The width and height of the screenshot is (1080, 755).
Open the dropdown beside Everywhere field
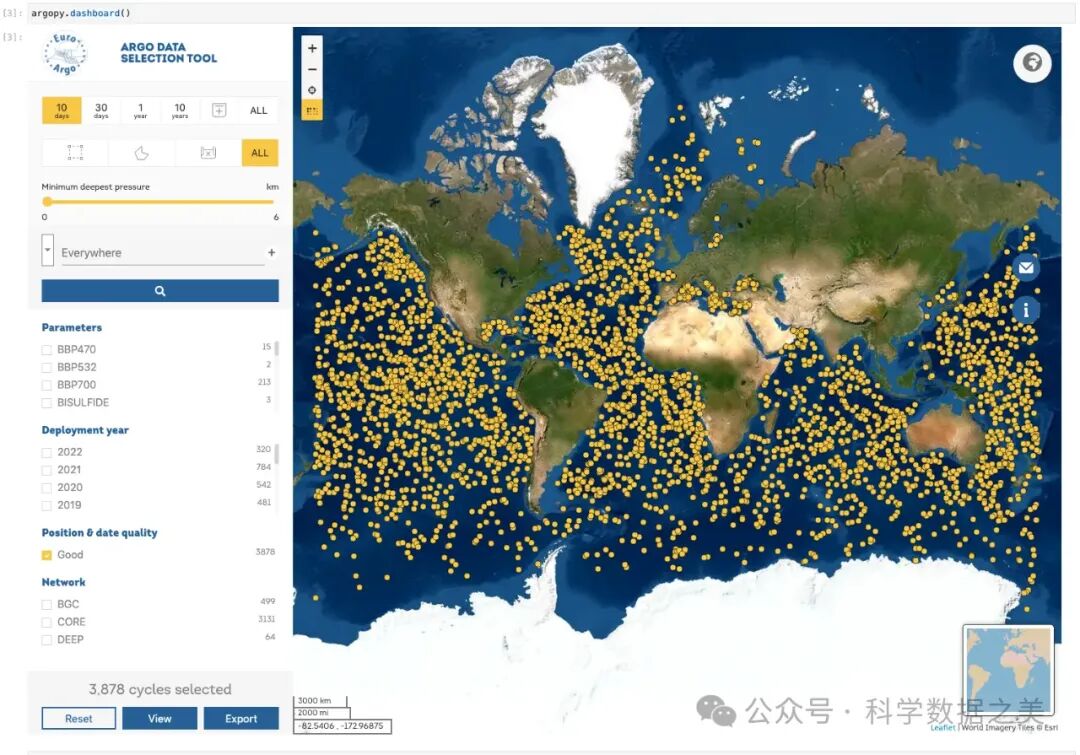(x=47, y=250)
